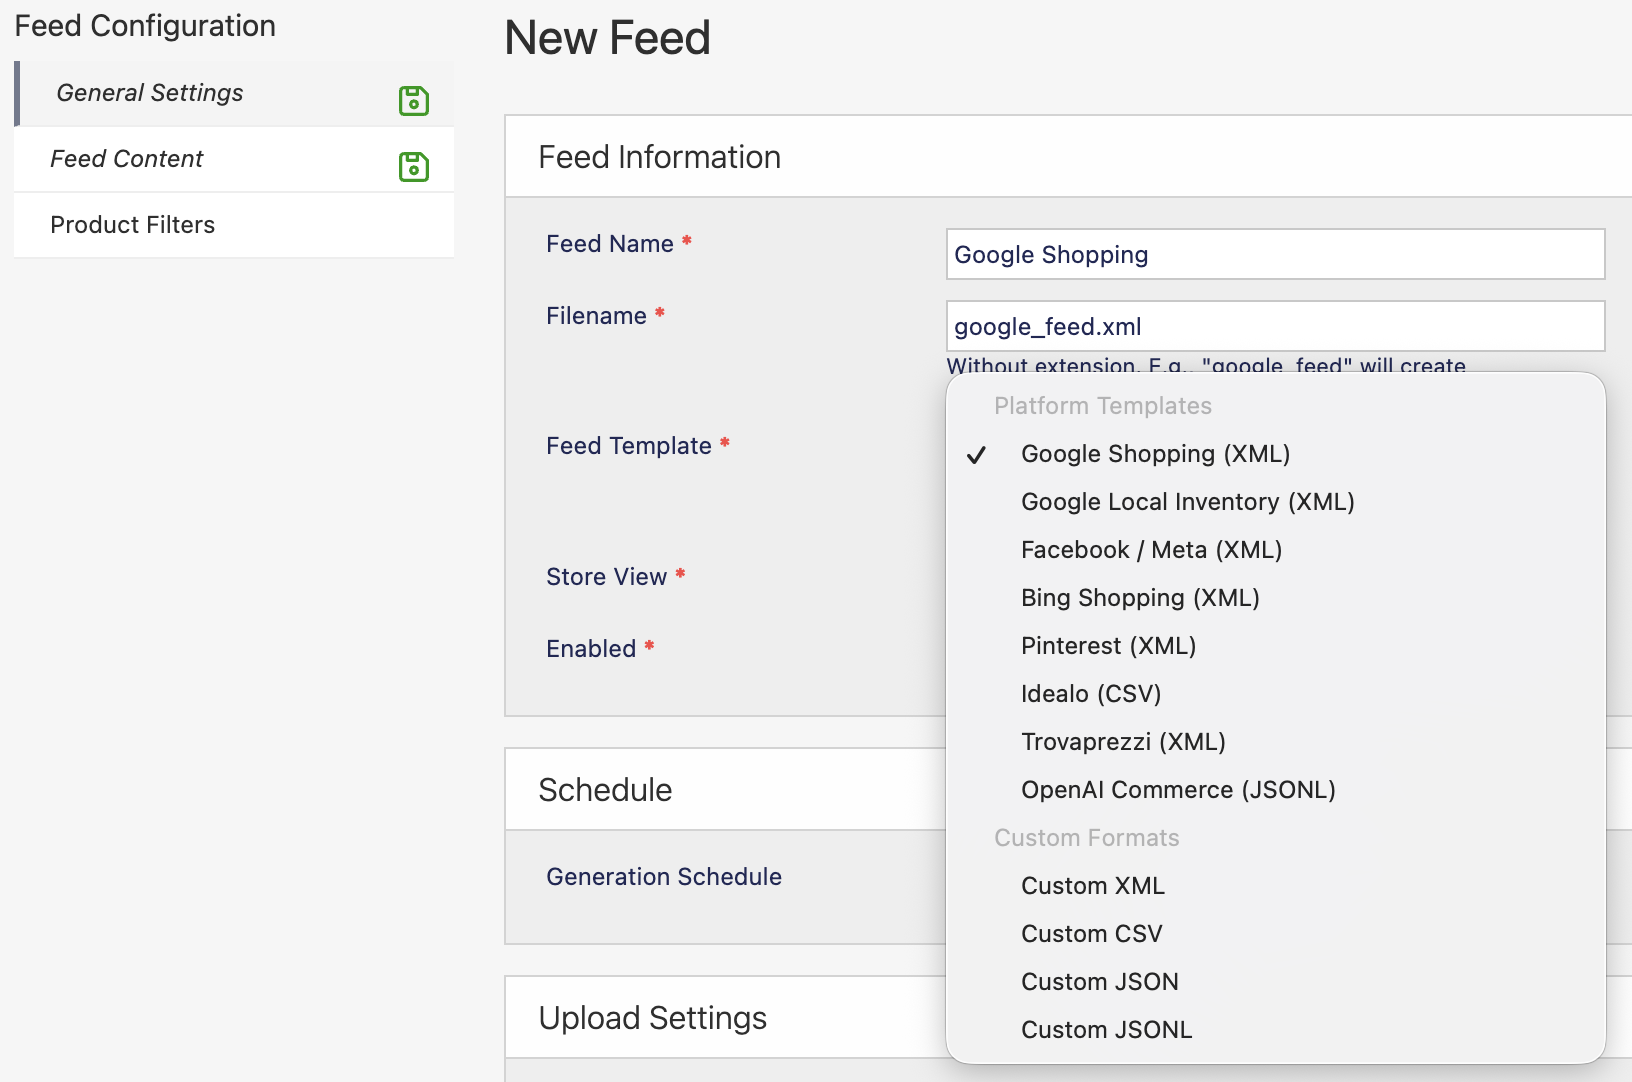Choose Trovaprezzi (XML) template option

click(x=1275, y=742)
